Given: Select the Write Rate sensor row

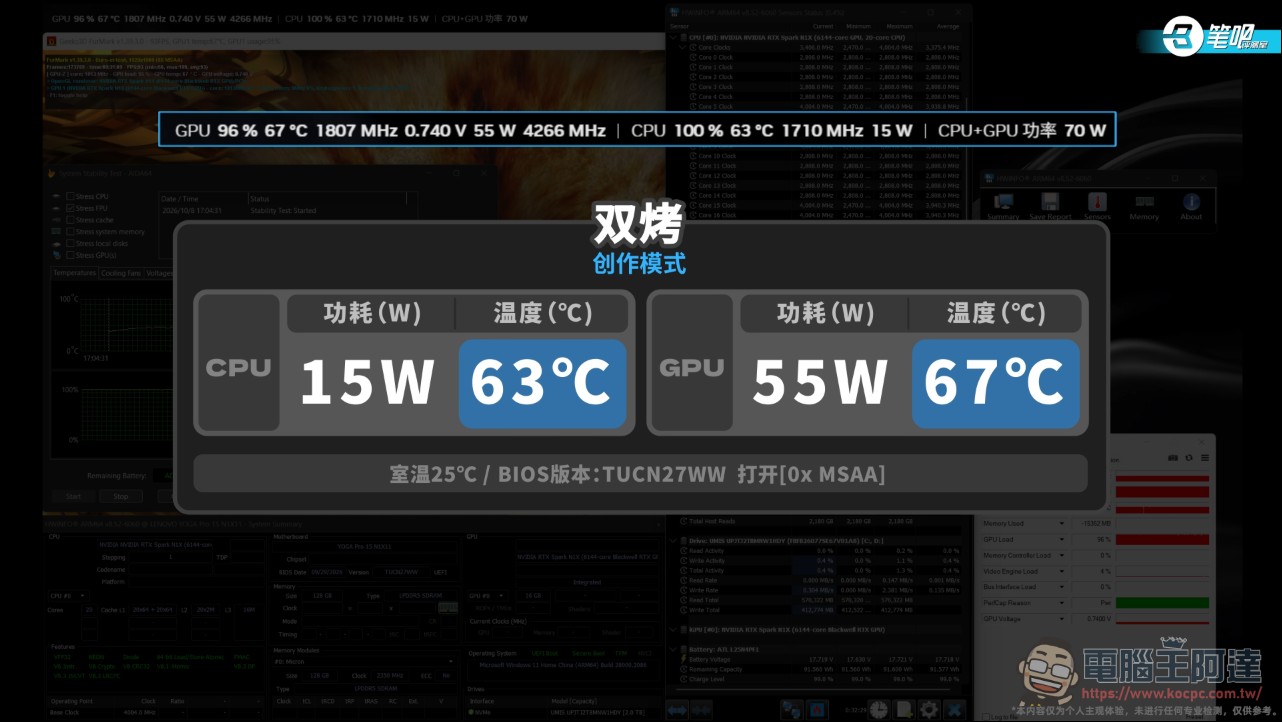Looking at the screenshot, I should (820, 590).
